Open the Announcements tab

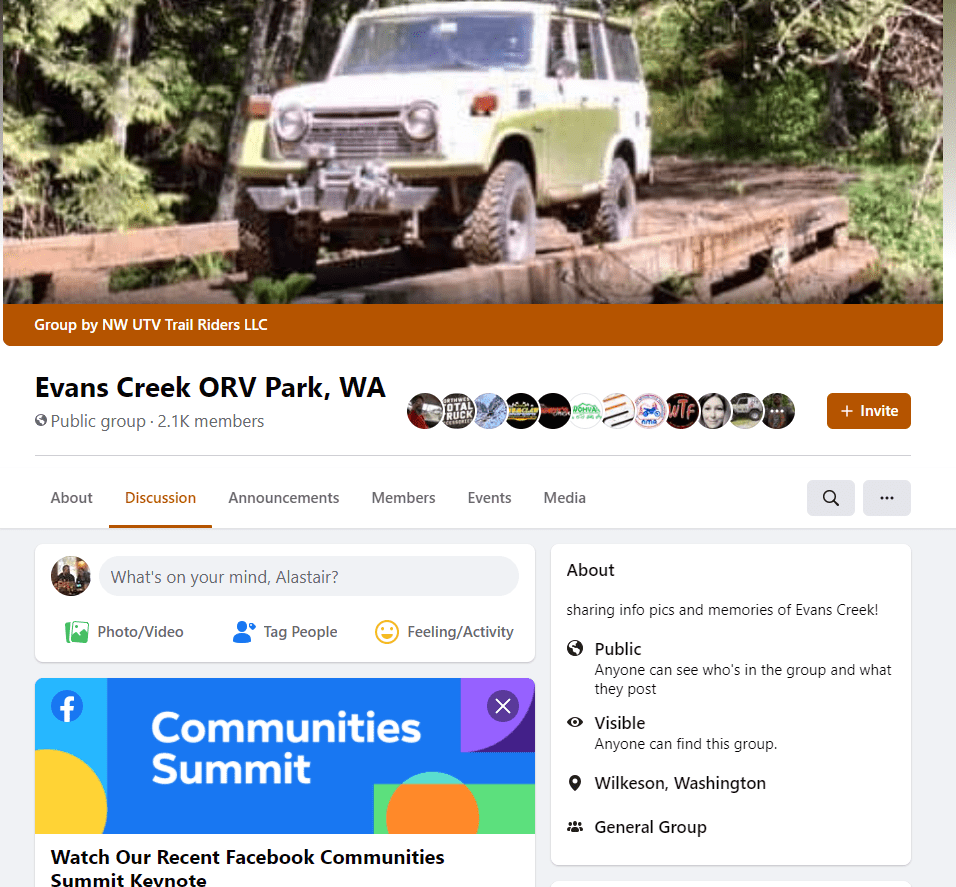click(284, 498)
